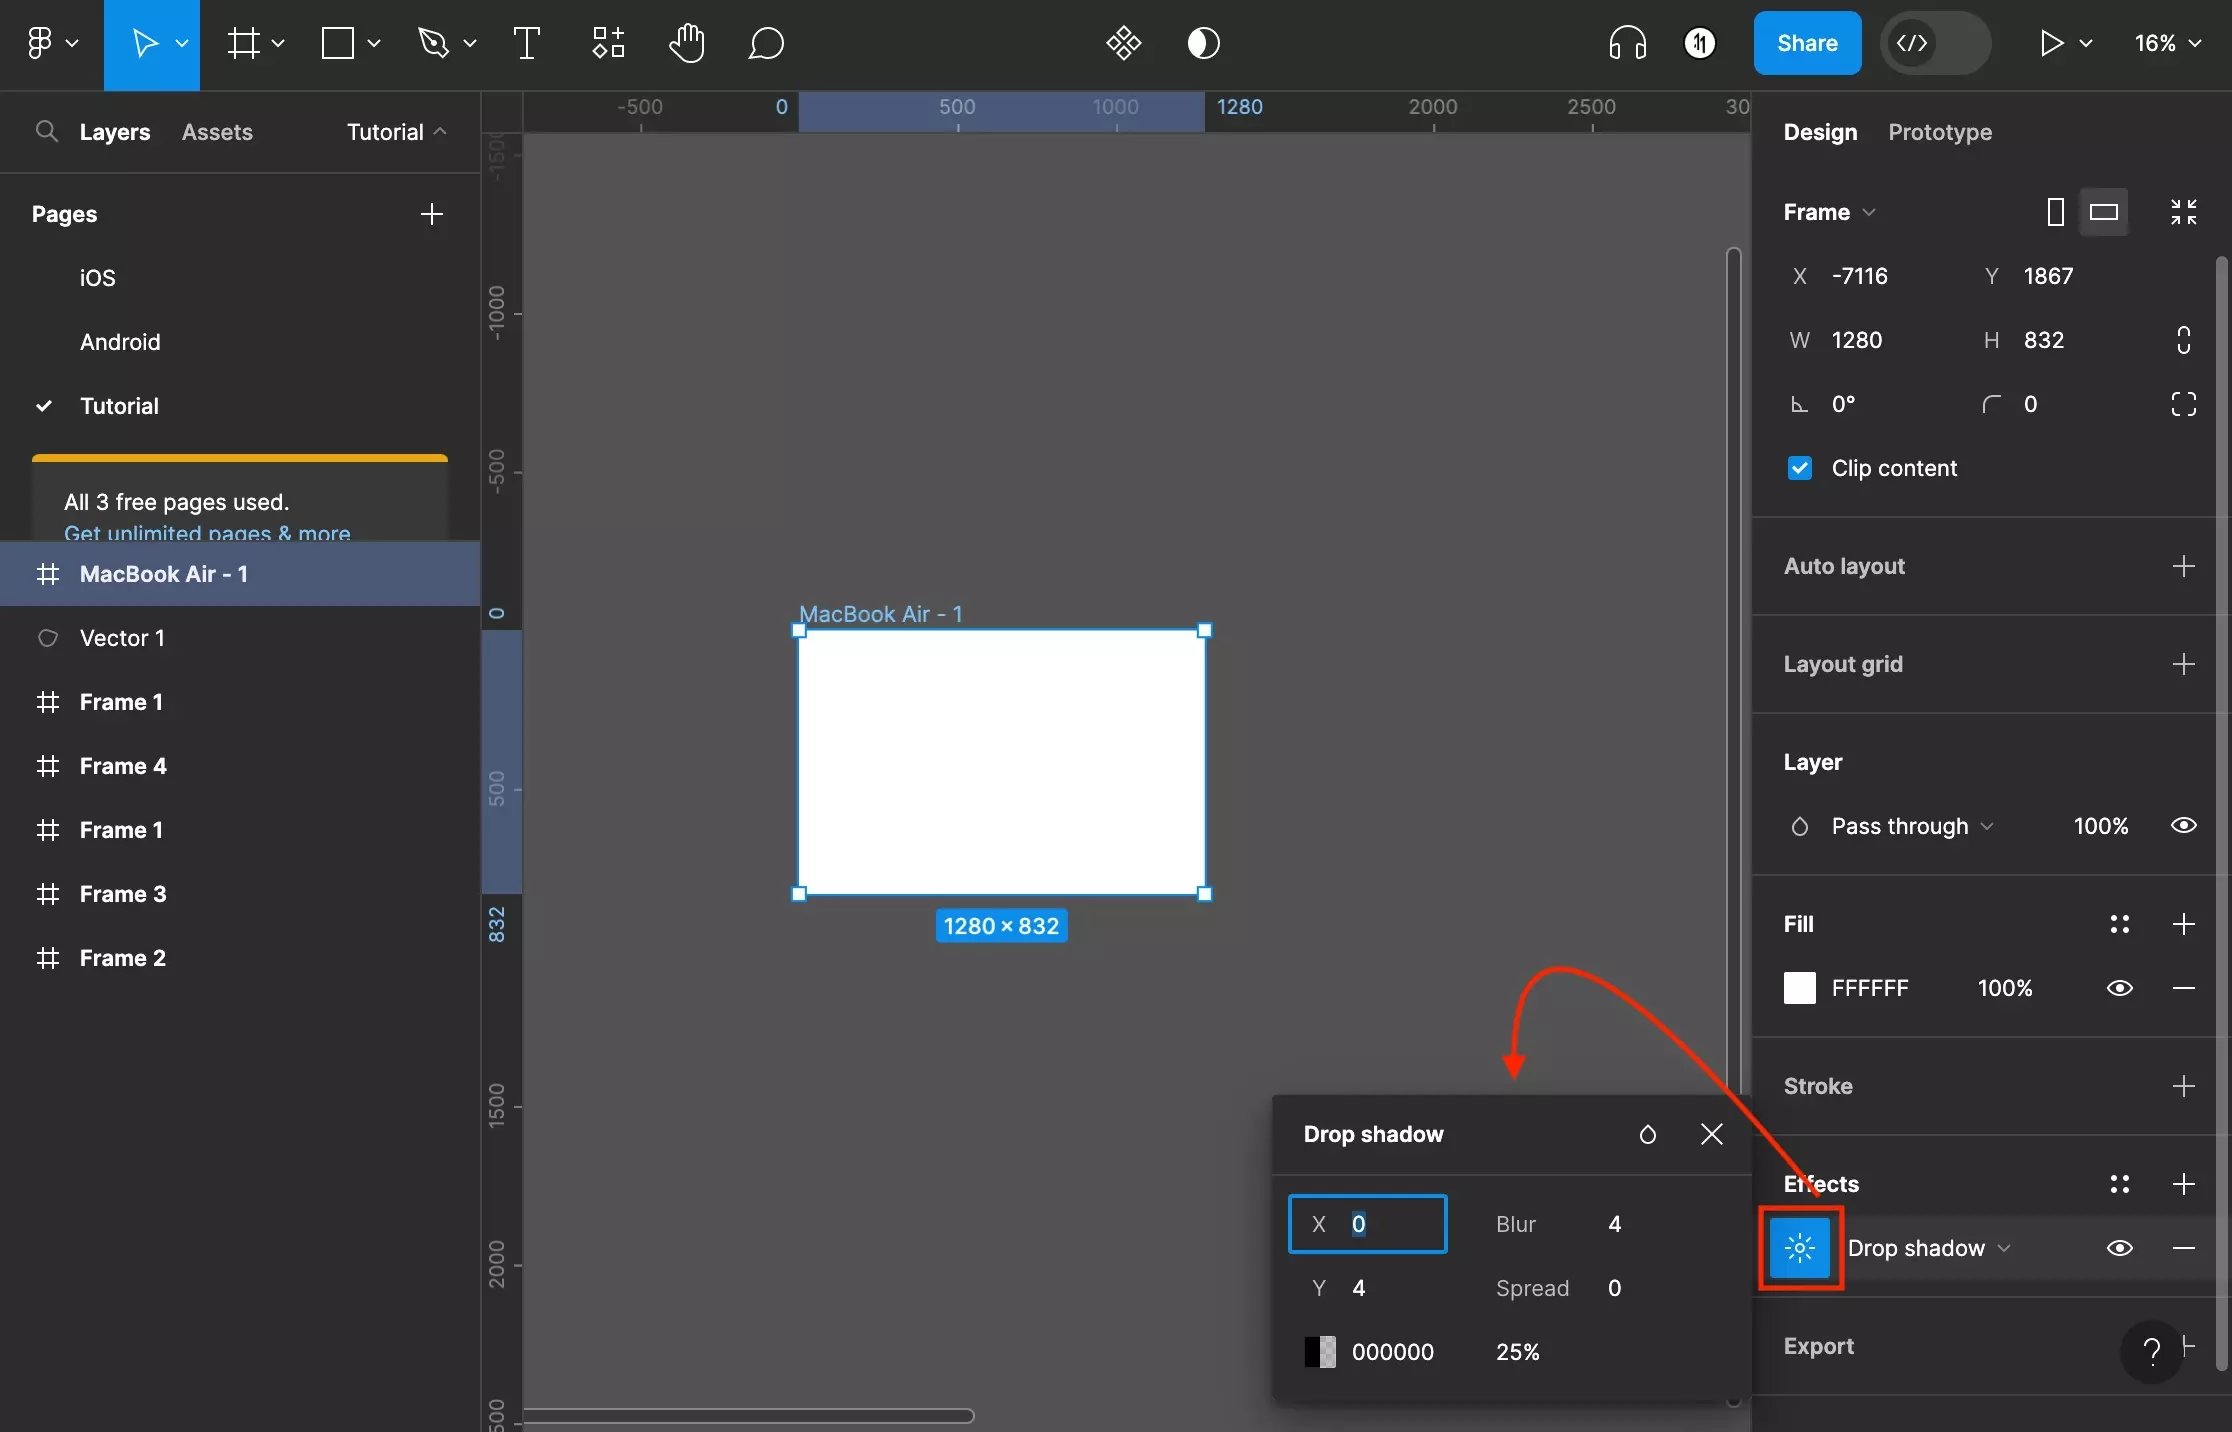Click Get unlimited pages link

pos(207,532)
